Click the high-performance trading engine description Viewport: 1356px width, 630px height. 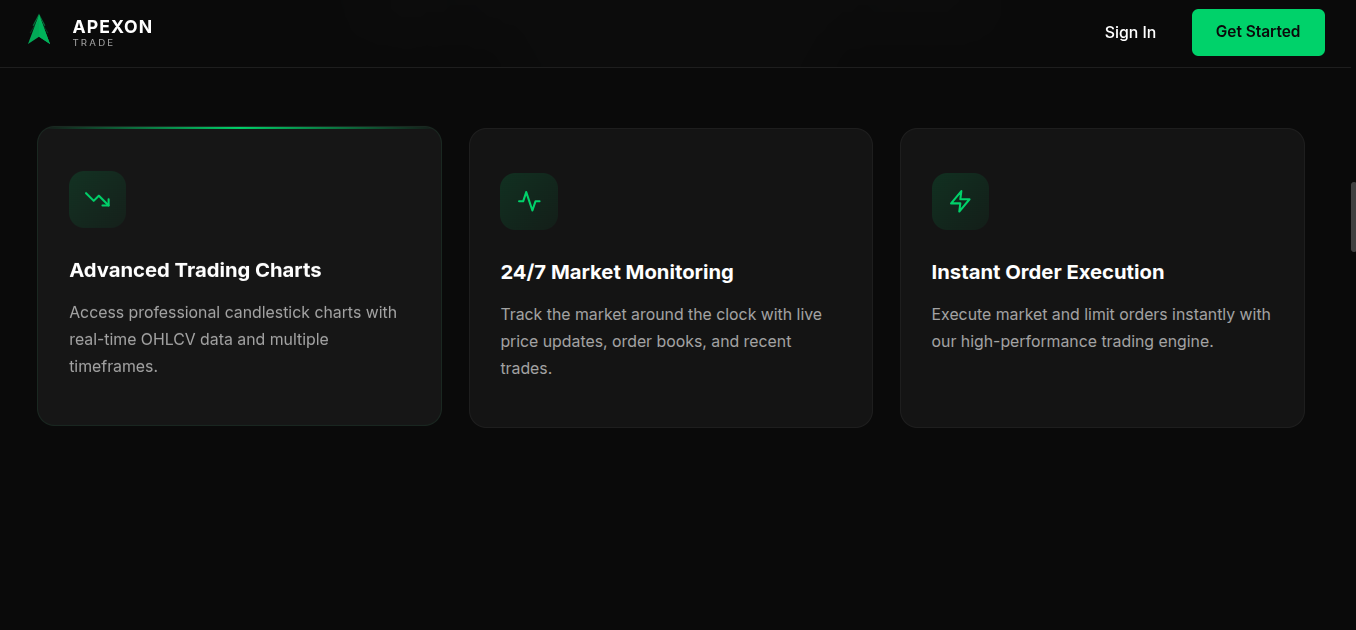(1101, 328)
